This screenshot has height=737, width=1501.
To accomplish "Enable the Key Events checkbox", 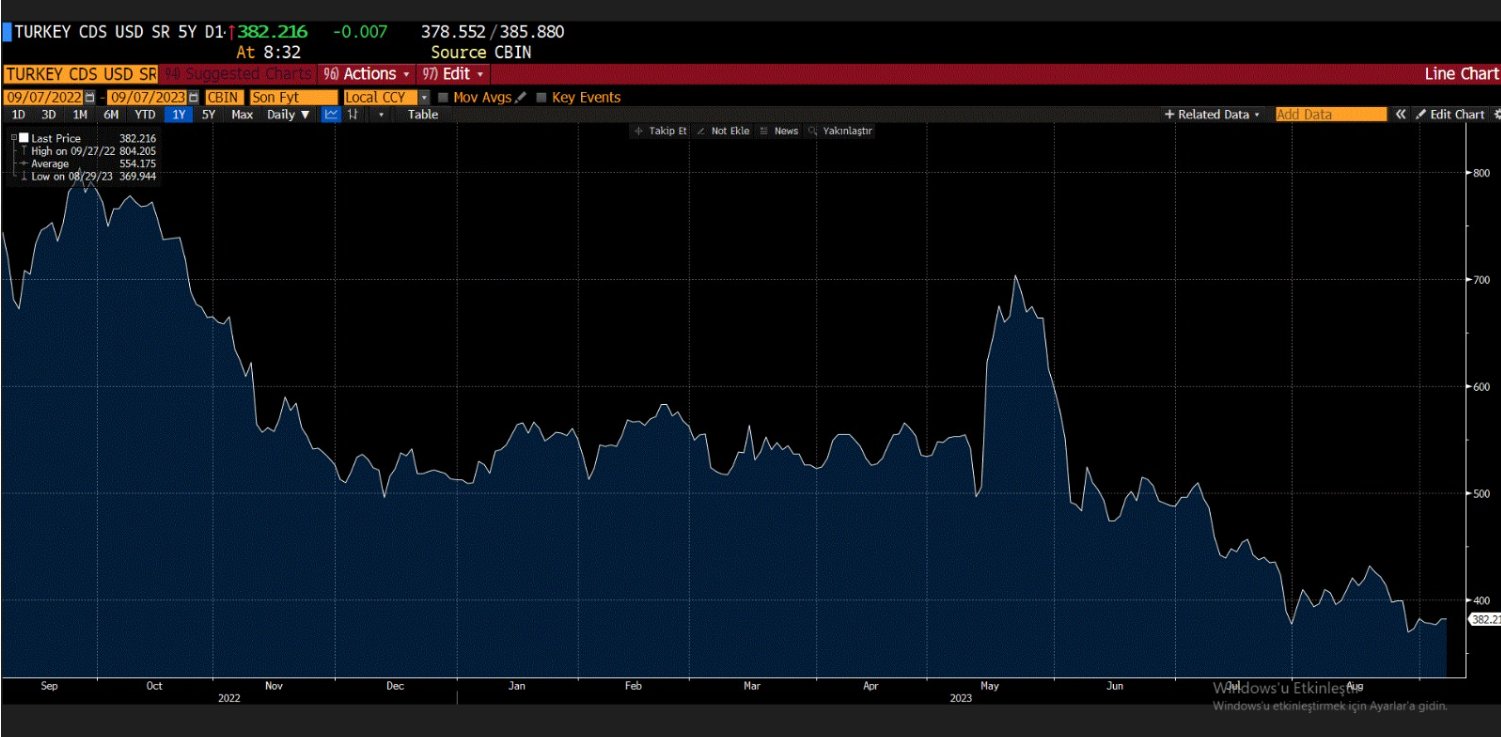I will 541,97.
